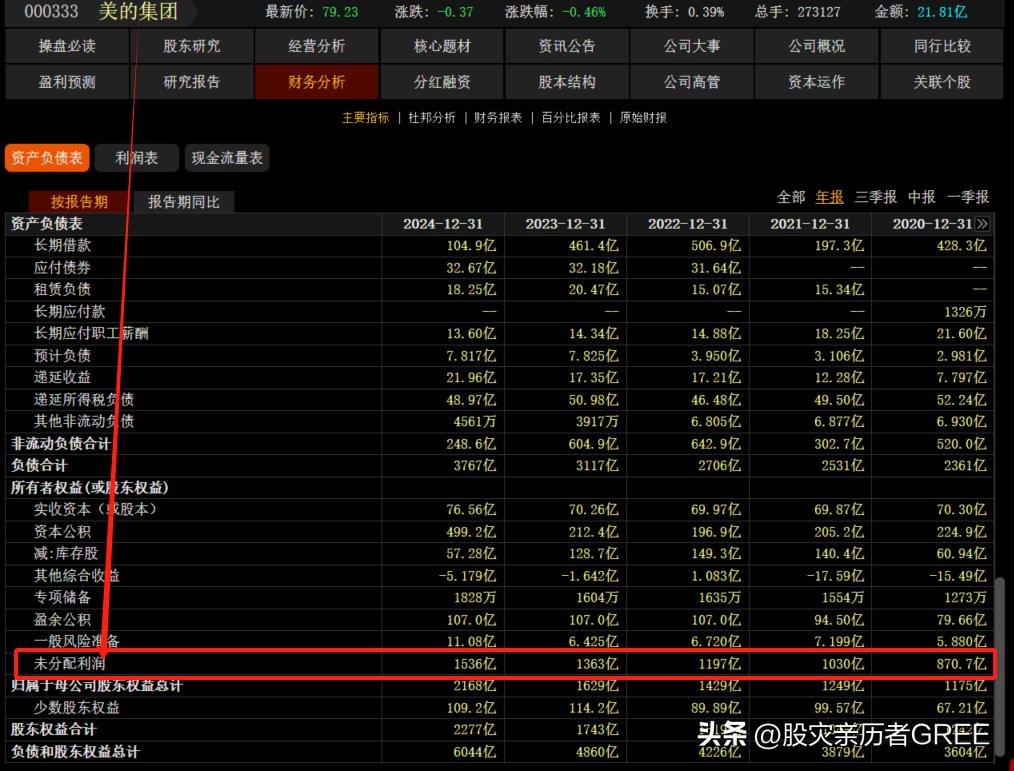Select the 股东权益合计 row label
This screenshot has width=1014, height=771.
tap(54, 730)
